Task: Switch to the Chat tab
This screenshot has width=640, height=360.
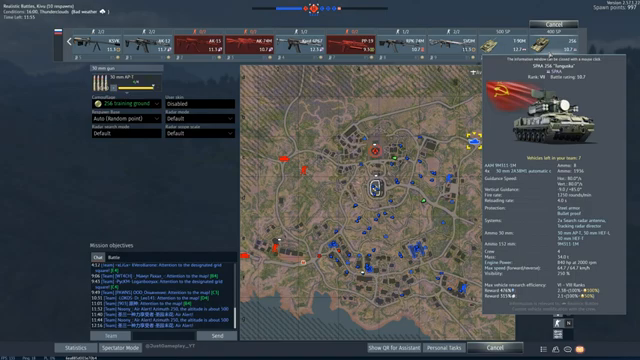Action: coord(98,257)
